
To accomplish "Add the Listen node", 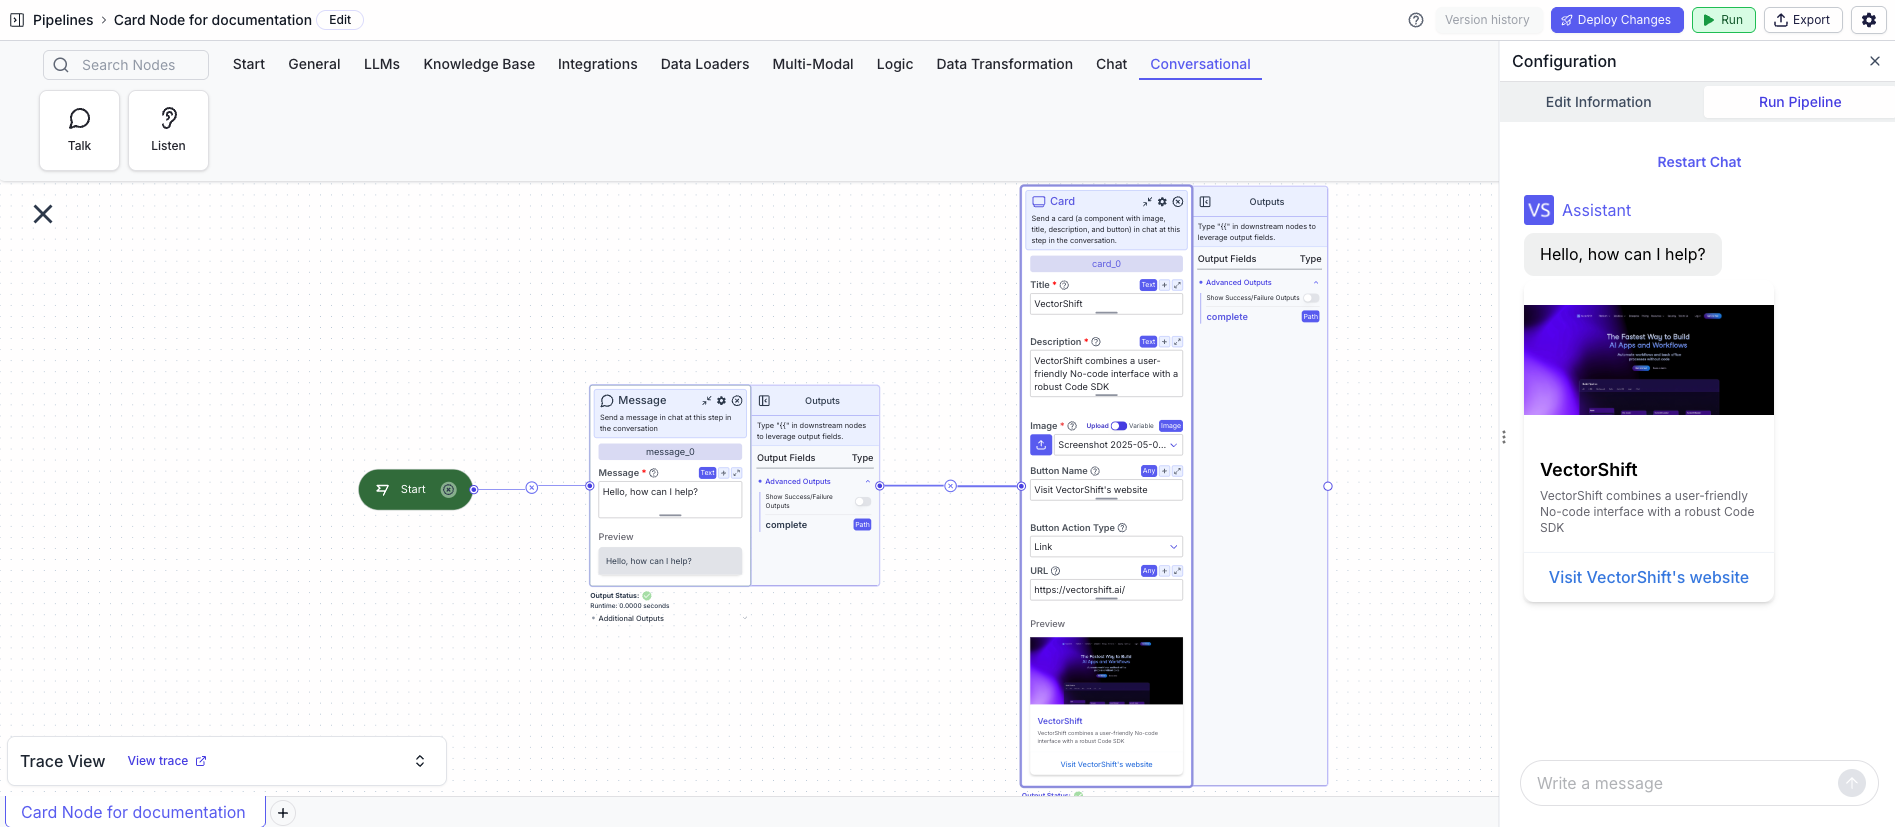I will 168,131.
